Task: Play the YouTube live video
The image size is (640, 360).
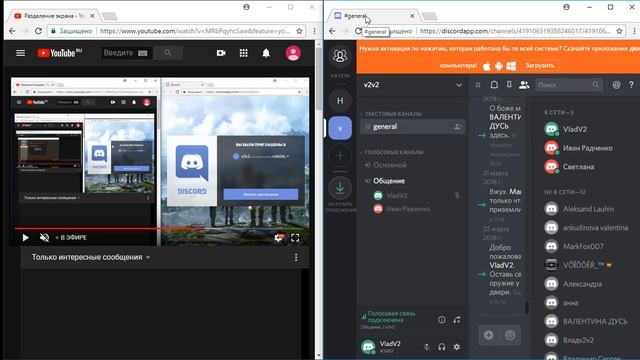Action: tap(25, 238)
